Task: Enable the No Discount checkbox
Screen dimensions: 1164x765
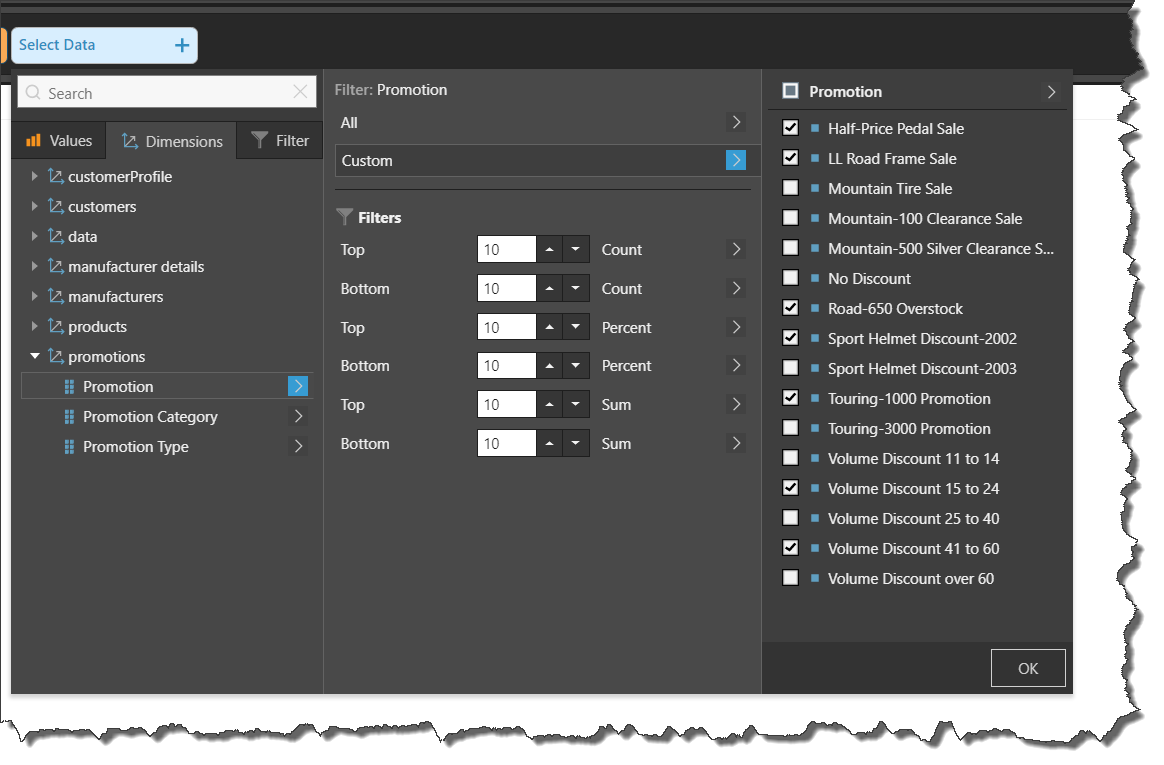Action: [x=791, y=278]
